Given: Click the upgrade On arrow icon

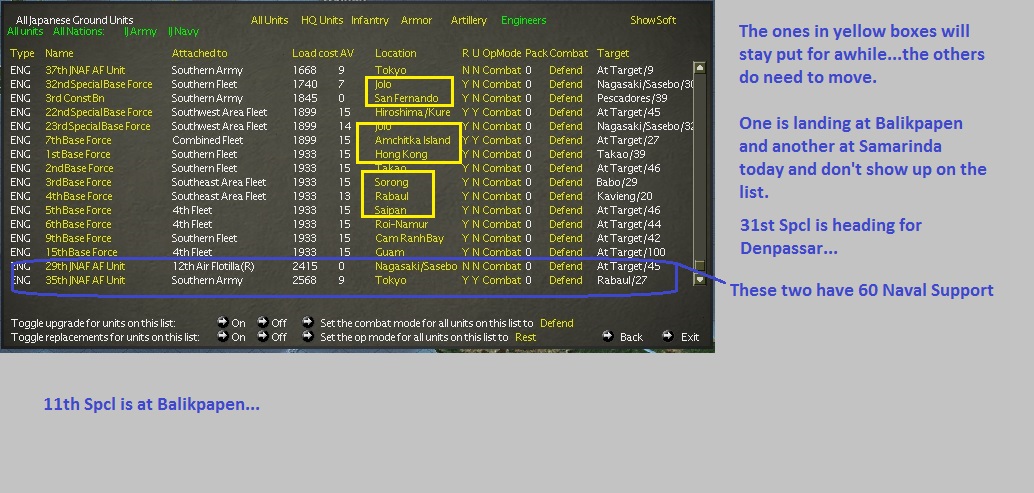Looking at the screenshot, I should coord(223,322).
